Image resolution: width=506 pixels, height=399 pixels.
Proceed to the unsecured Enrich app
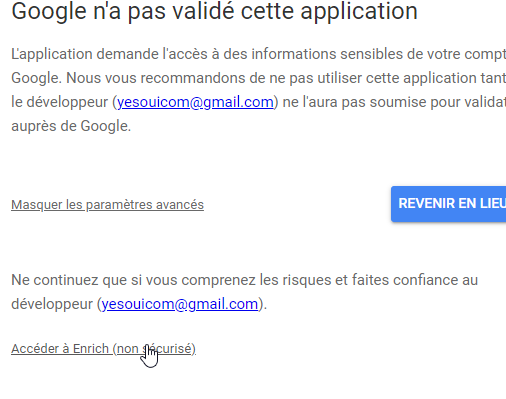104,349
